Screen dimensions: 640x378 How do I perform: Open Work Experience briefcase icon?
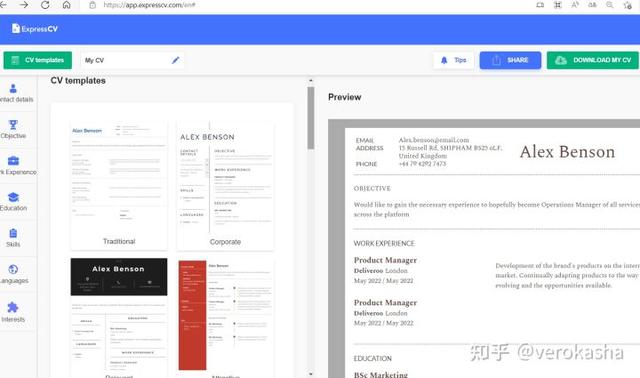pos(13,161)
